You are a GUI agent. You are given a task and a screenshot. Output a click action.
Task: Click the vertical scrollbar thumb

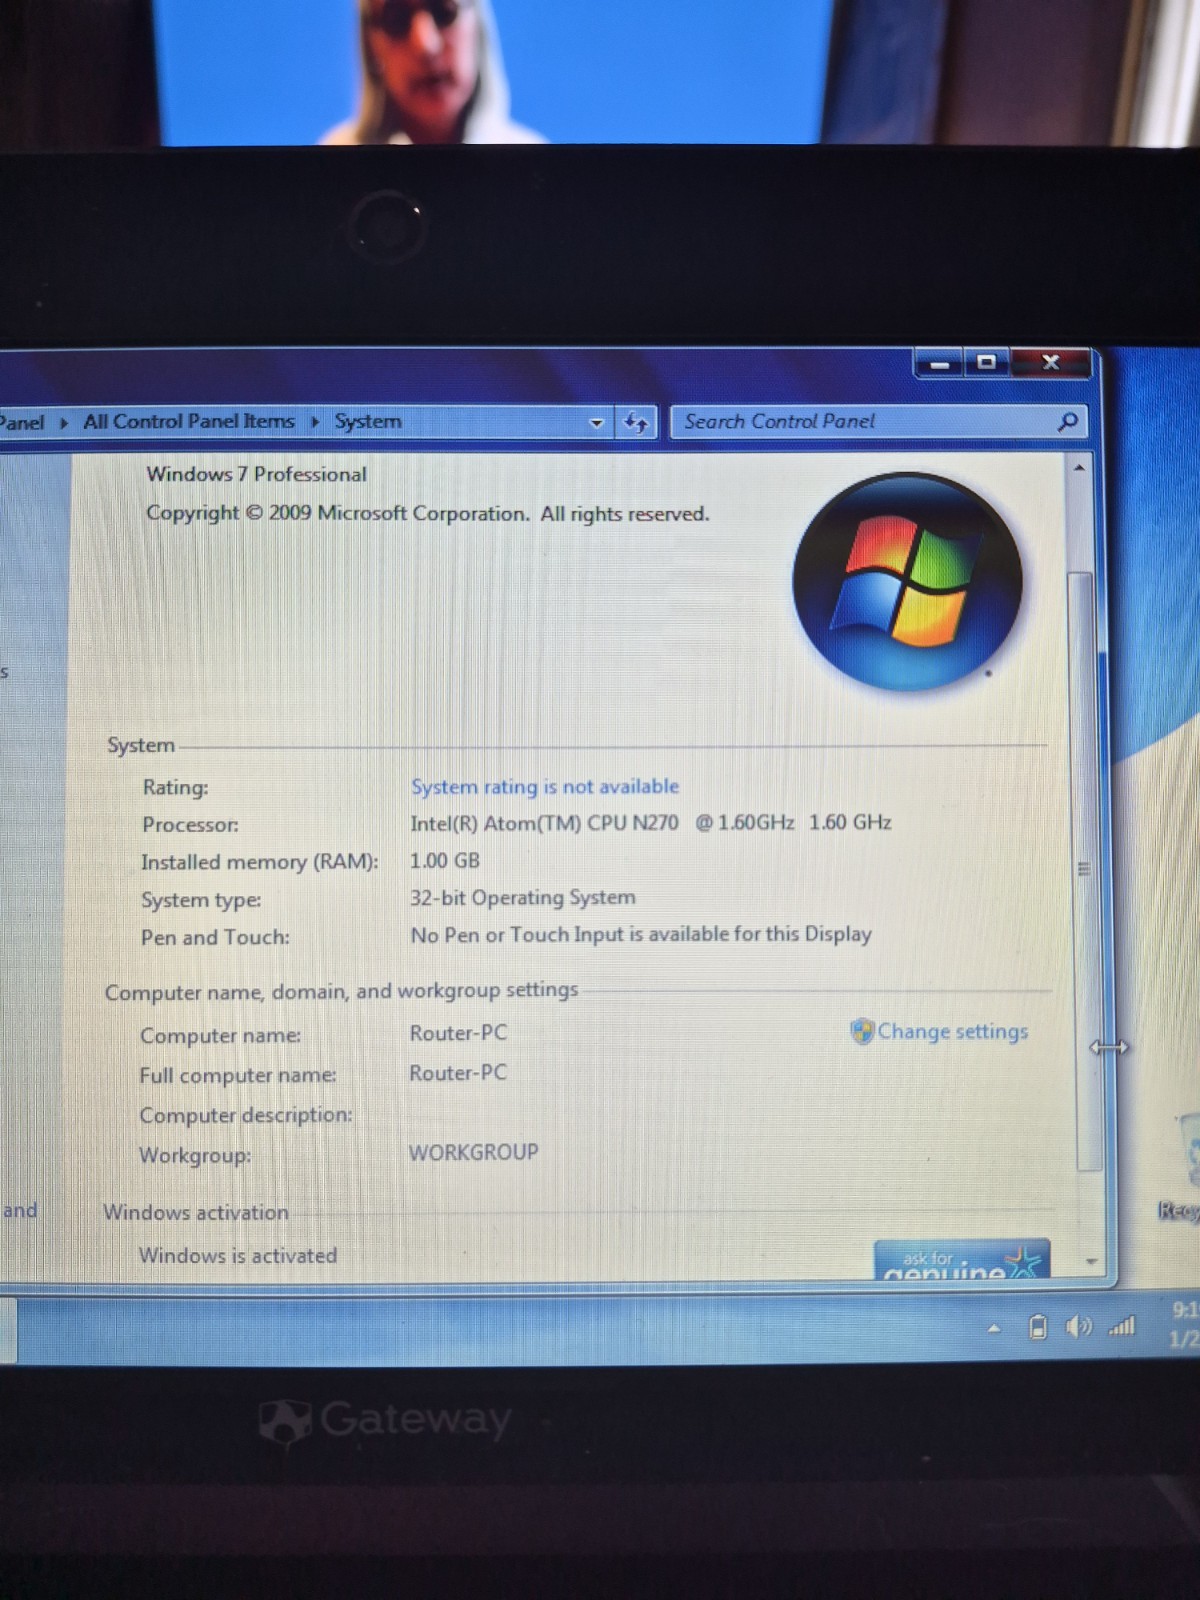click(x=1084, y=870)
